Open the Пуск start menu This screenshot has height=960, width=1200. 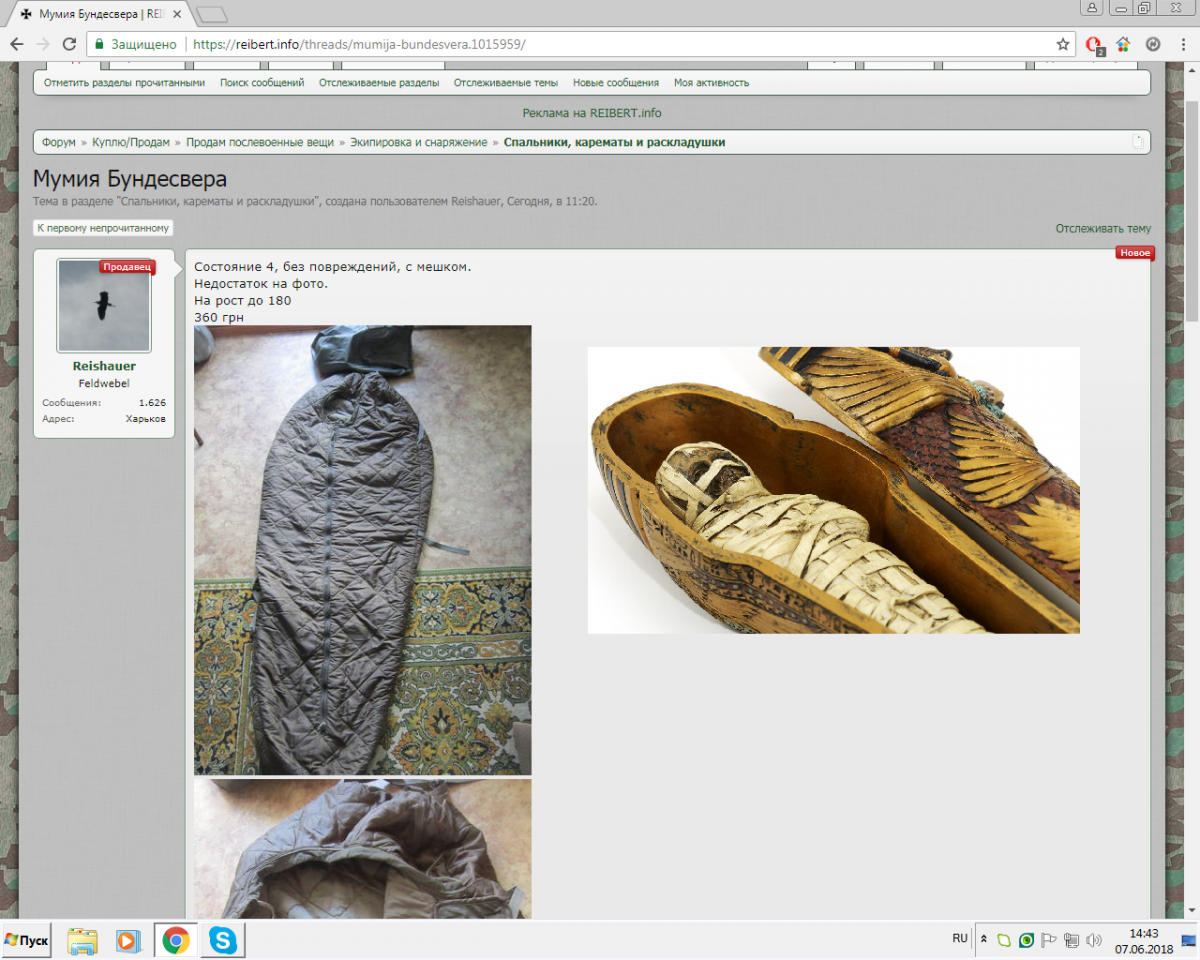[27, 941]
